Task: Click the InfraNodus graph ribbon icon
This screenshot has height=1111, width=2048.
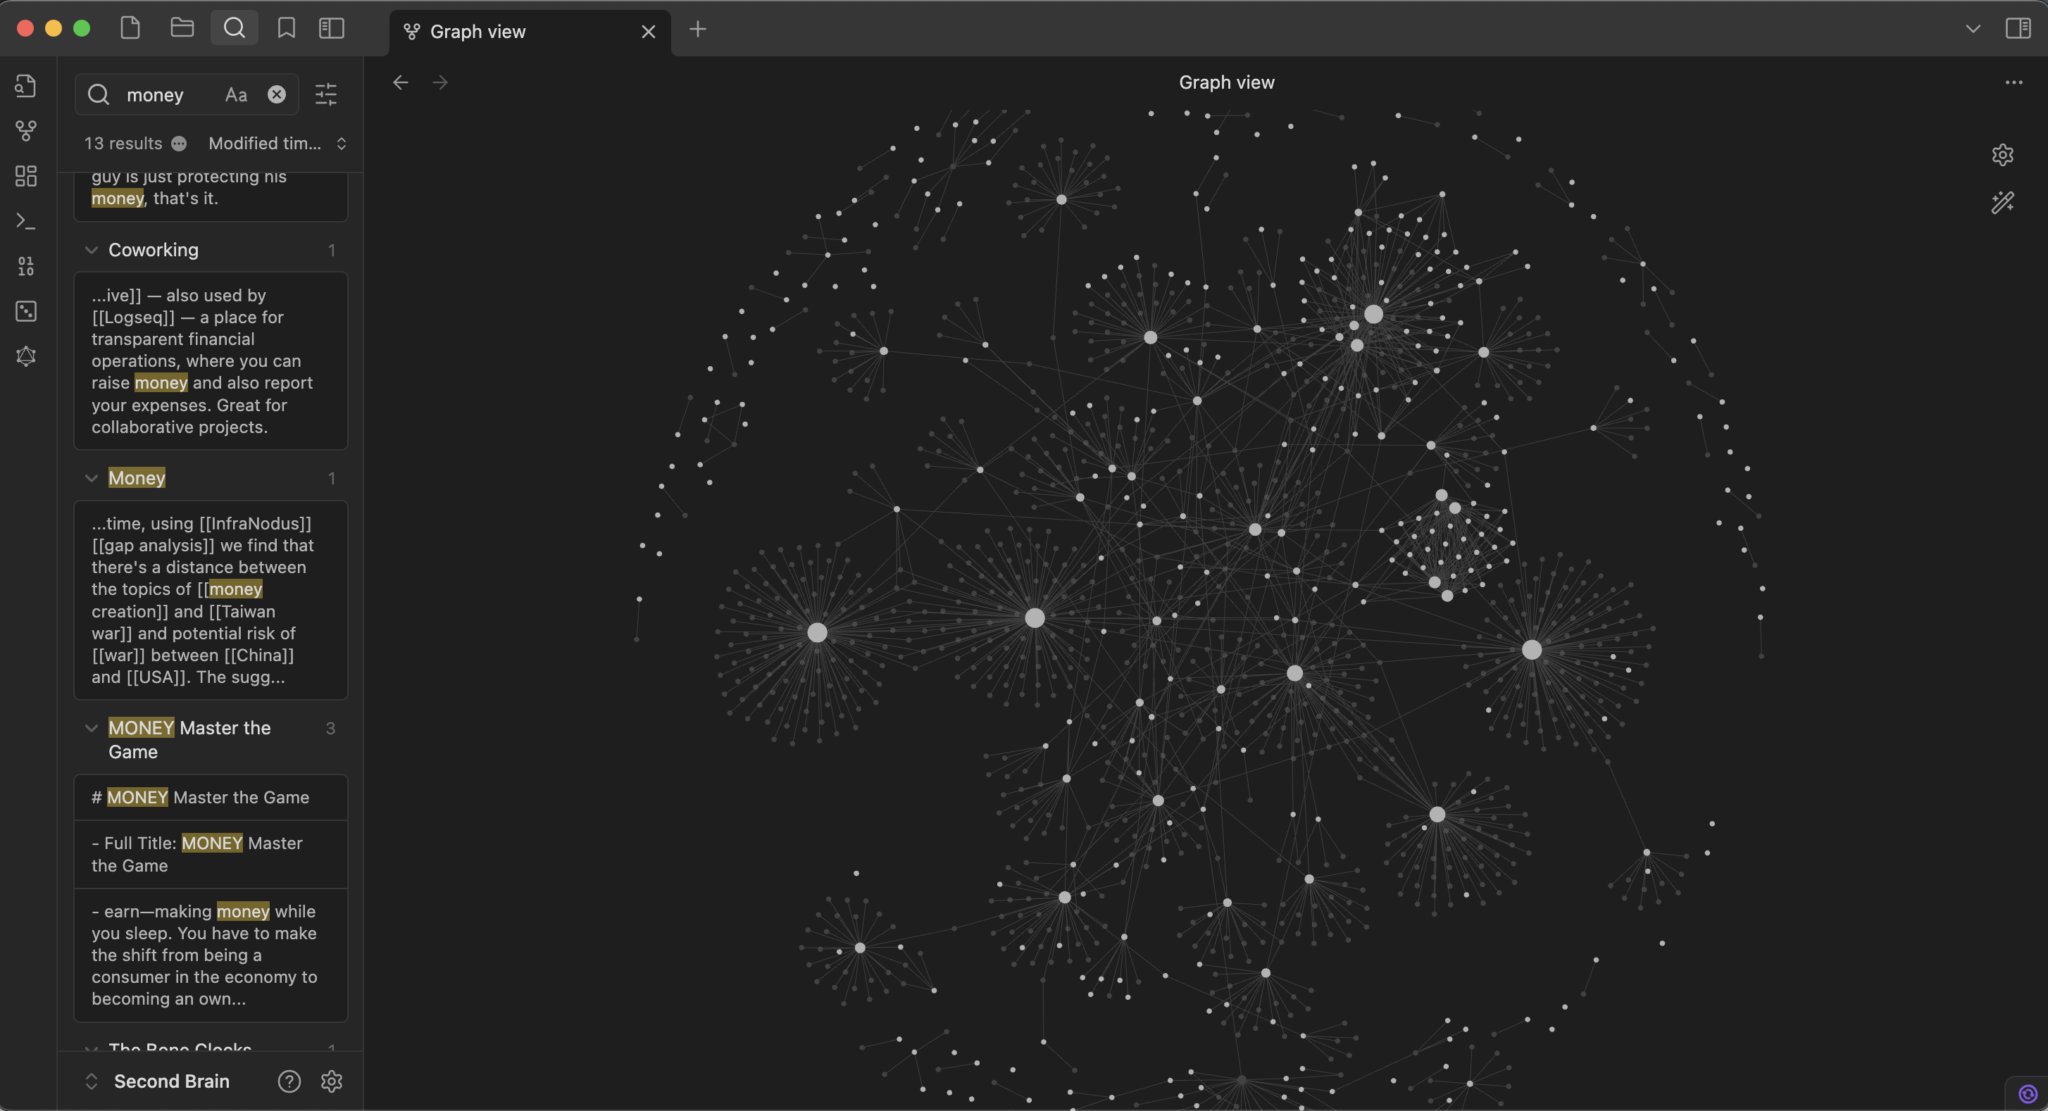Action: [26, 356]
